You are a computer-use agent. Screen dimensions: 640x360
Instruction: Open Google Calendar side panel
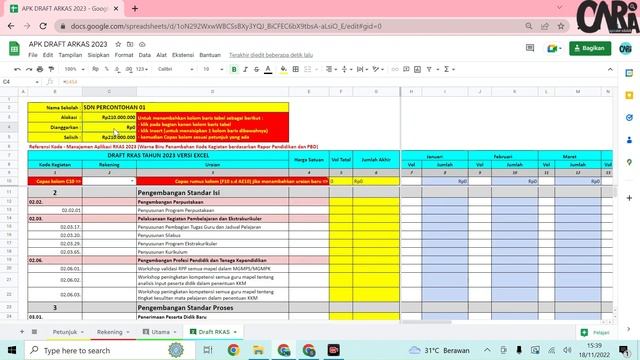(x=629, y=73)
